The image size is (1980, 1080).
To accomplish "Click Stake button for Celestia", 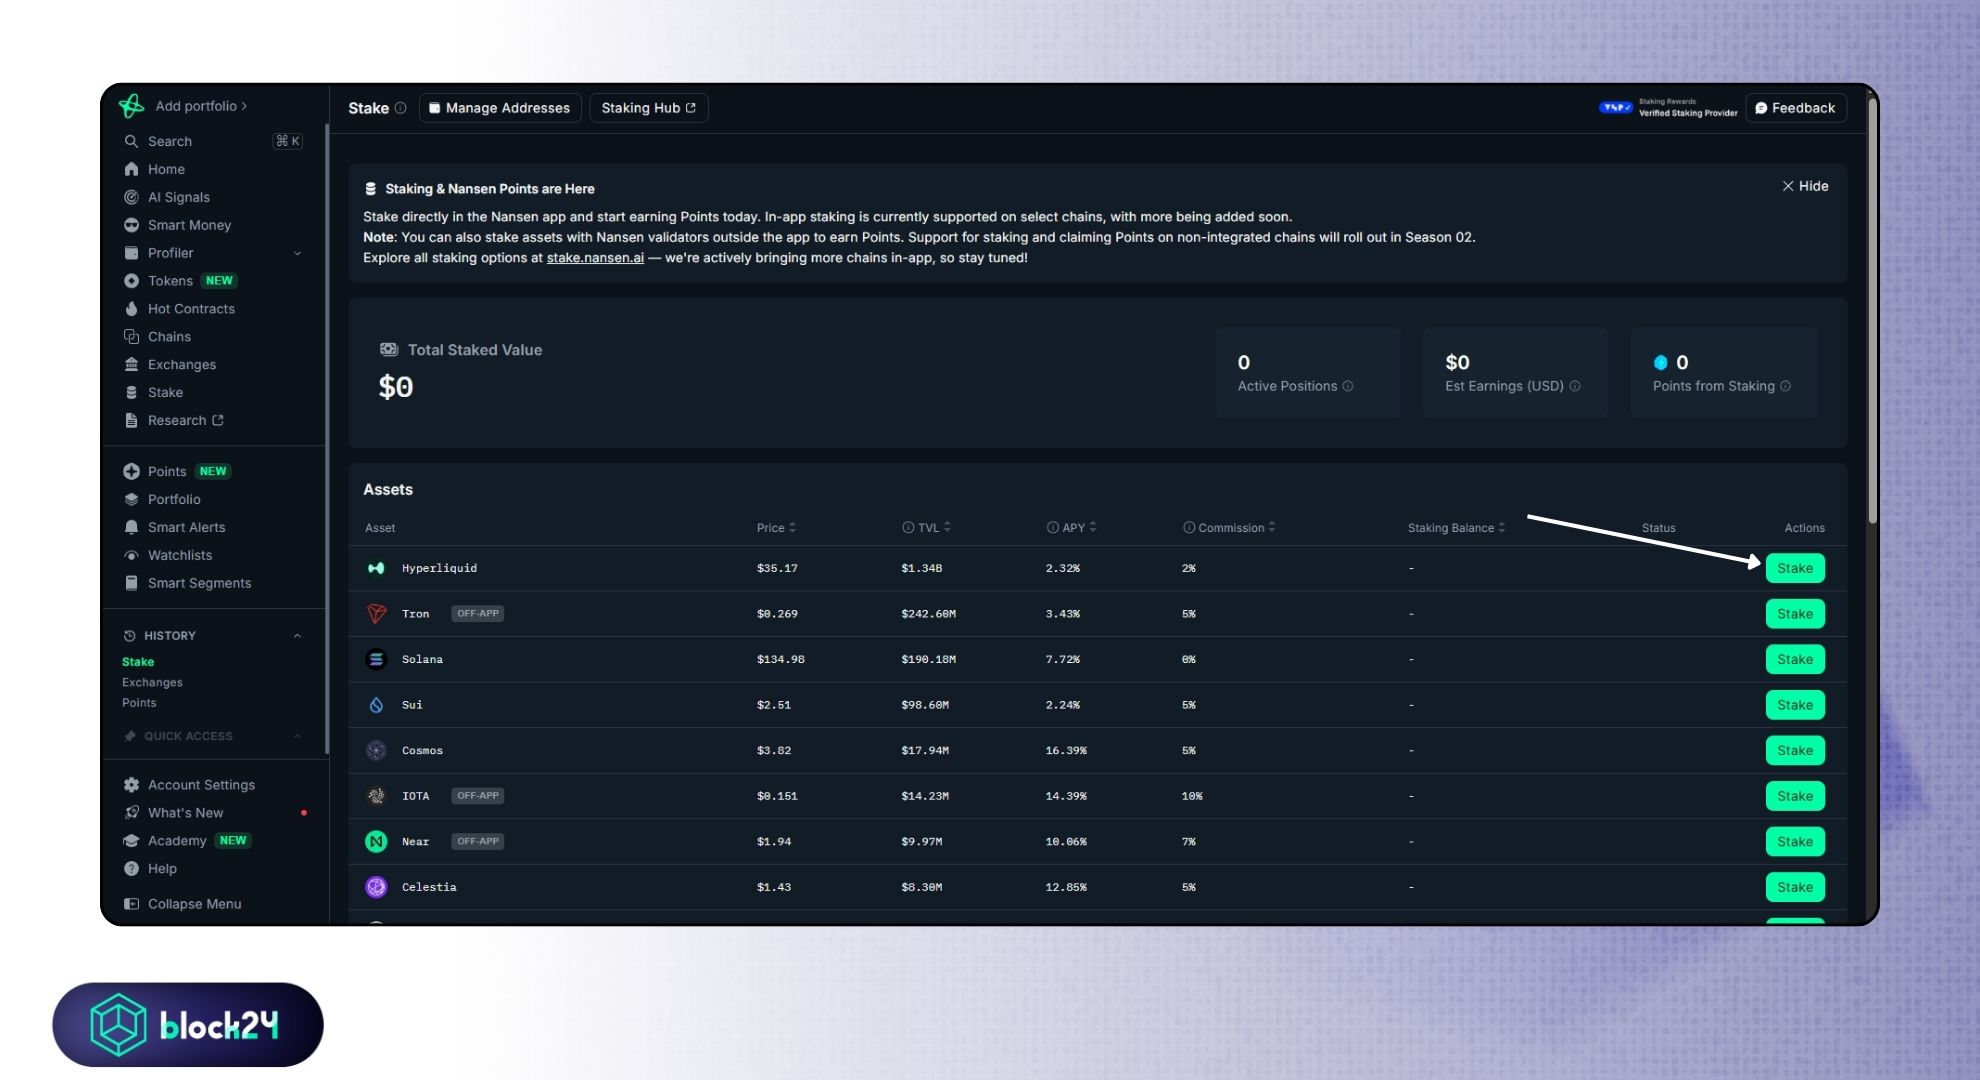I will 1795,887.
